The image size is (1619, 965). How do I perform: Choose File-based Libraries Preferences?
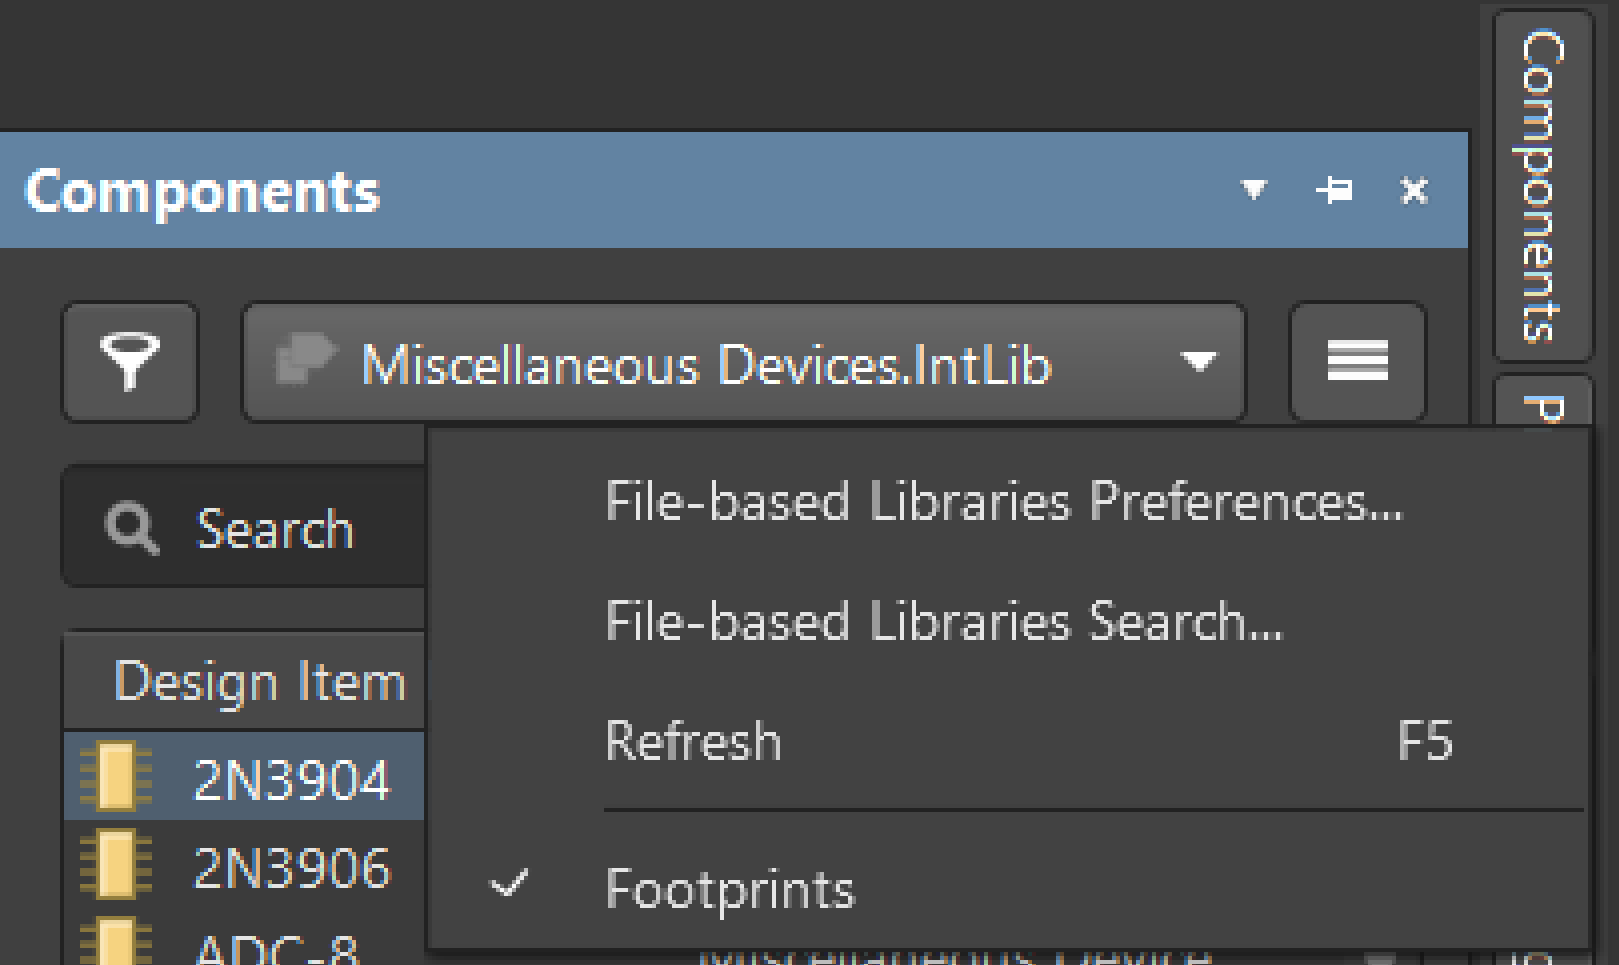(x=1003, y=501)
